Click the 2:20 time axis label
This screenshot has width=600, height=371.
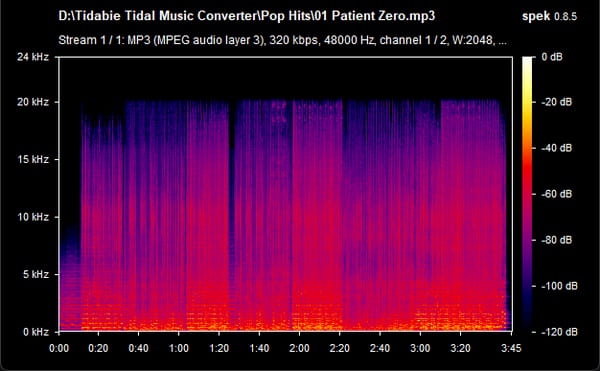click(x=339, y=348)
